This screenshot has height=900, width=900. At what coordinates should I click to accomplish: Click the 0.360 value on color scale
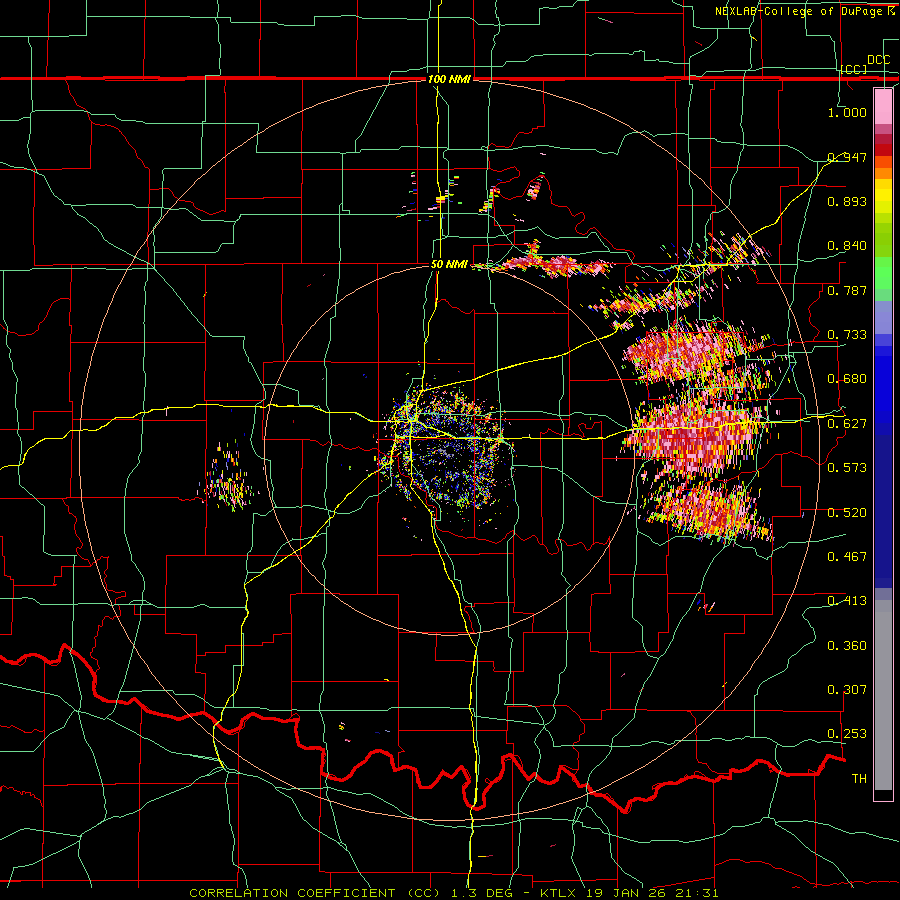(x=847, y=646)
